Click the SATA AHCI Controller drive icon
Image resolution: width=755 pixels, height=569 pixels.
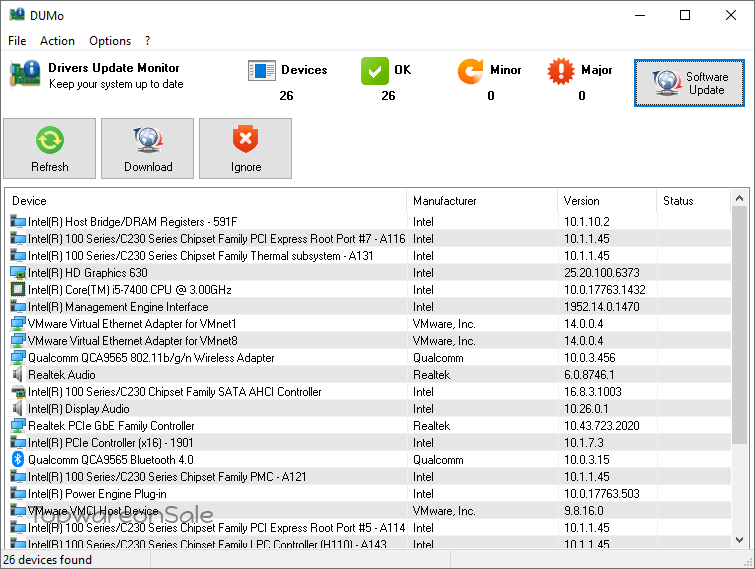(x=18, y=392)
